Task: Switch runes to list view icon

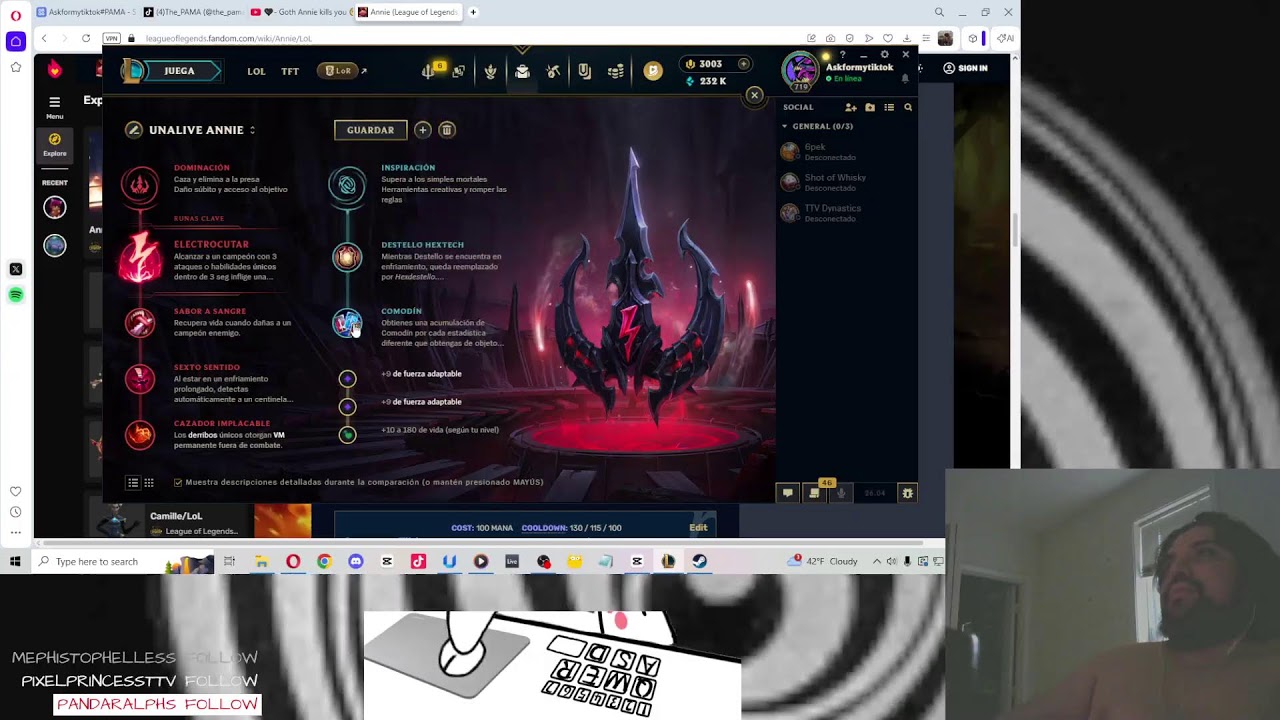Action: (132, 483)
